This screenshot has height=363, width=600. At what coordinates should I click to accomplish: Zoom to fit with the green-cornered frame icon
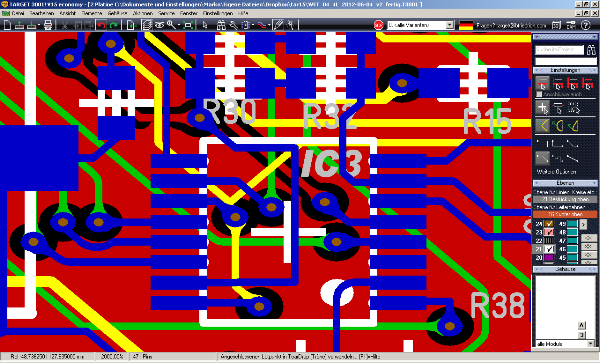point(188,25)
